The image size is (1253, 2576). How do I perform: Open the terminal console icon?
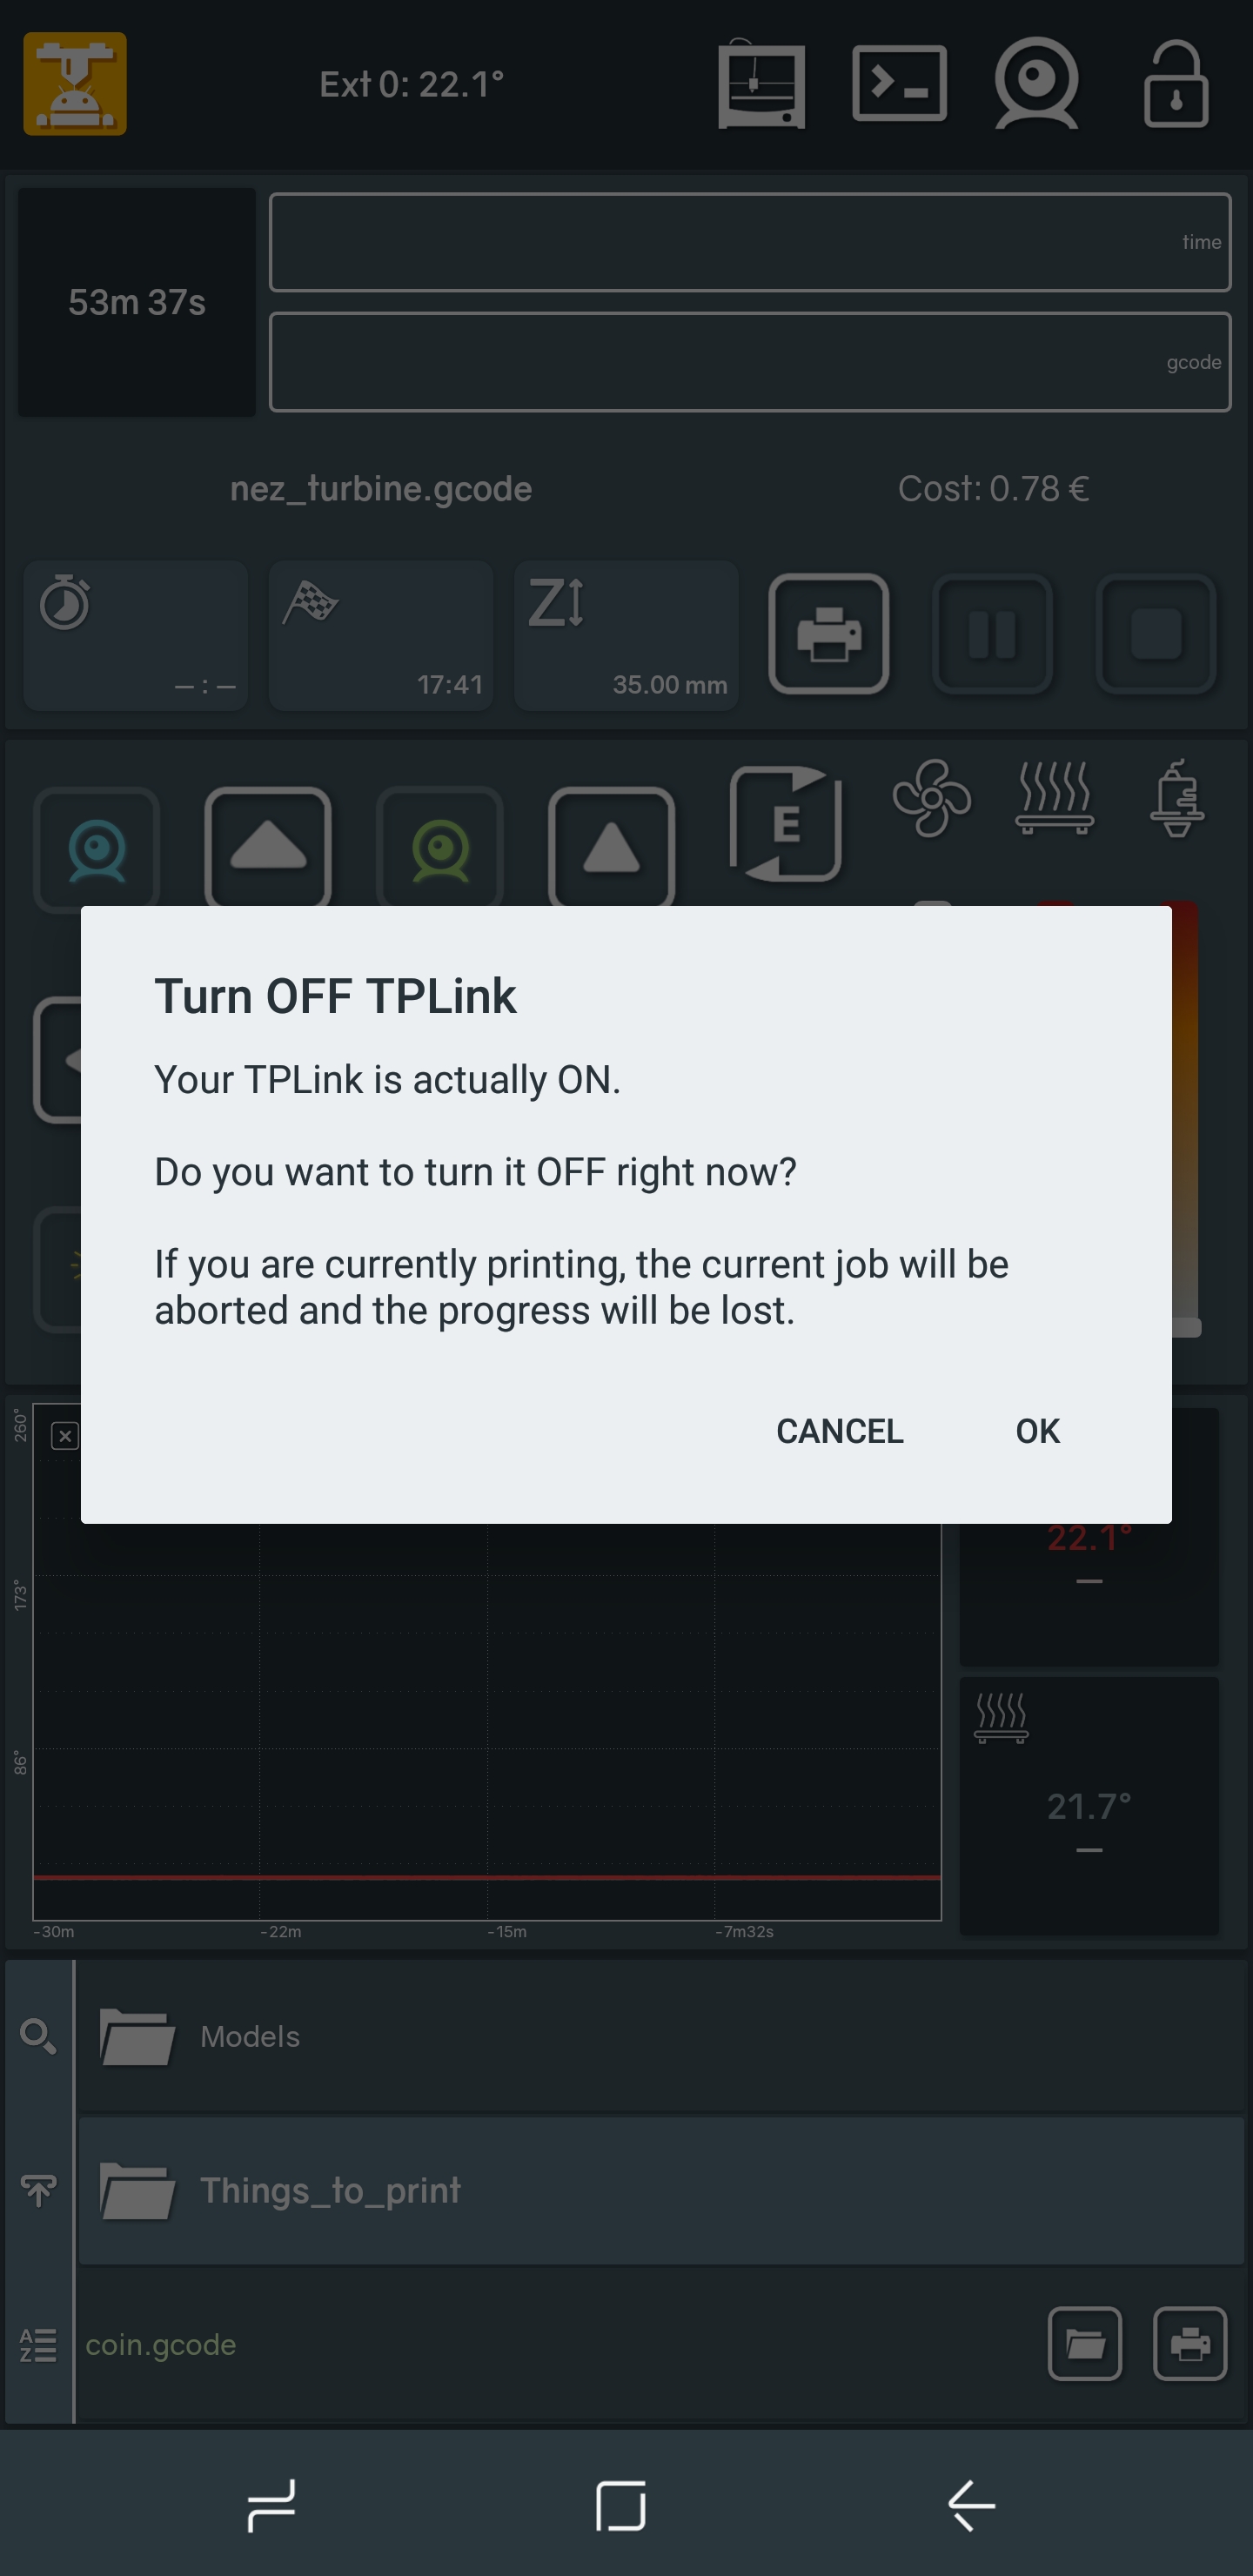click(899, 84)
